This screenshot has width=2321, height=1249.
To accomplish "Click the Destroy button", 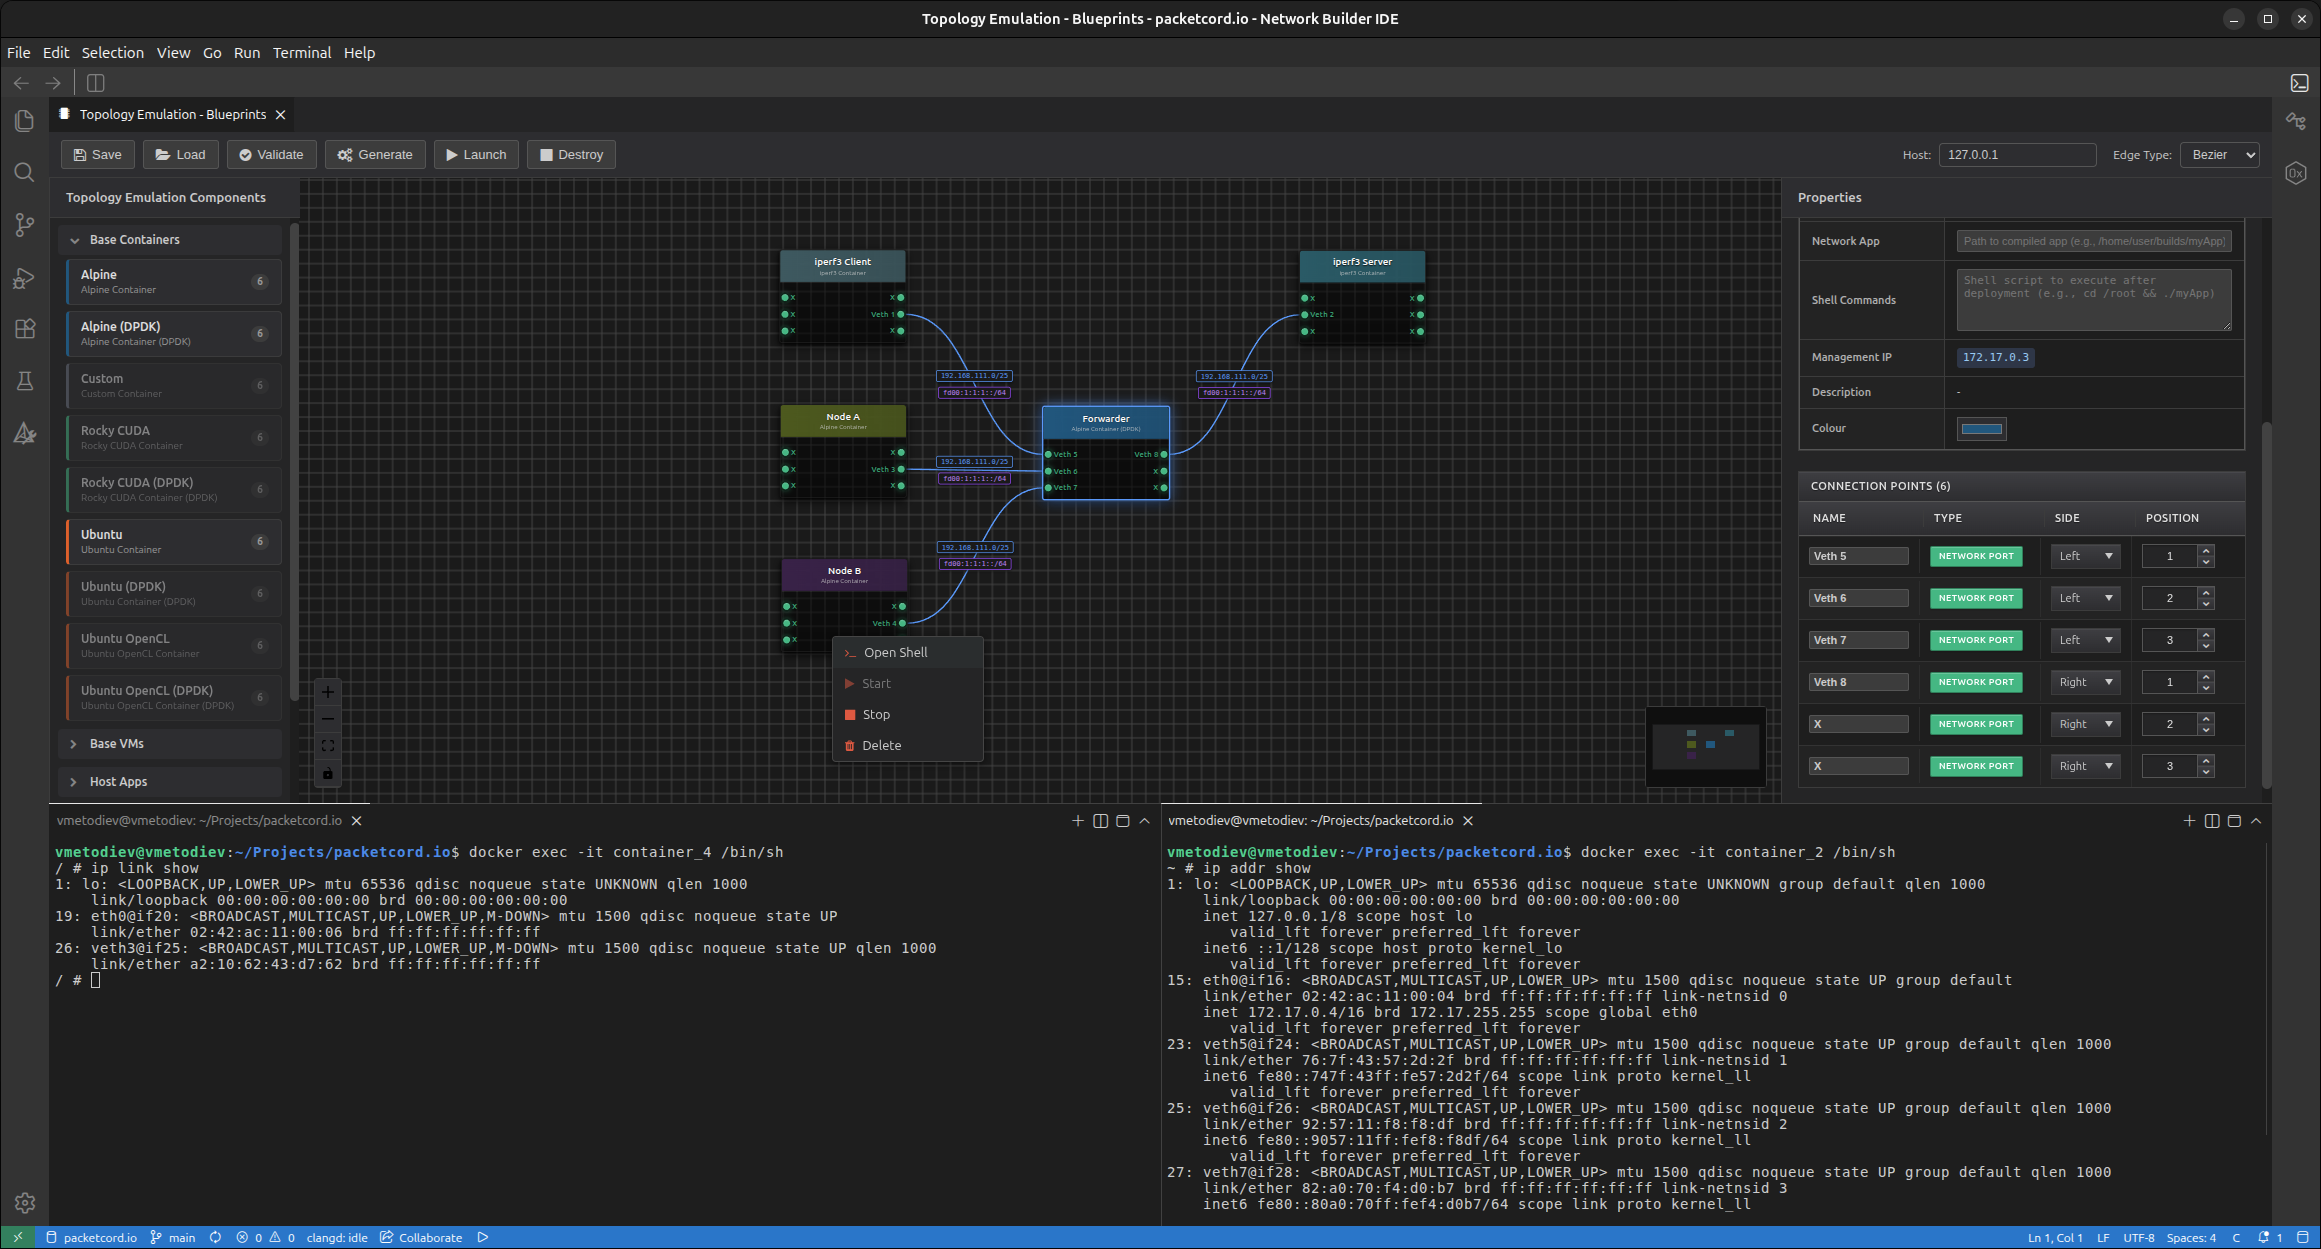I will click(572, 155).
